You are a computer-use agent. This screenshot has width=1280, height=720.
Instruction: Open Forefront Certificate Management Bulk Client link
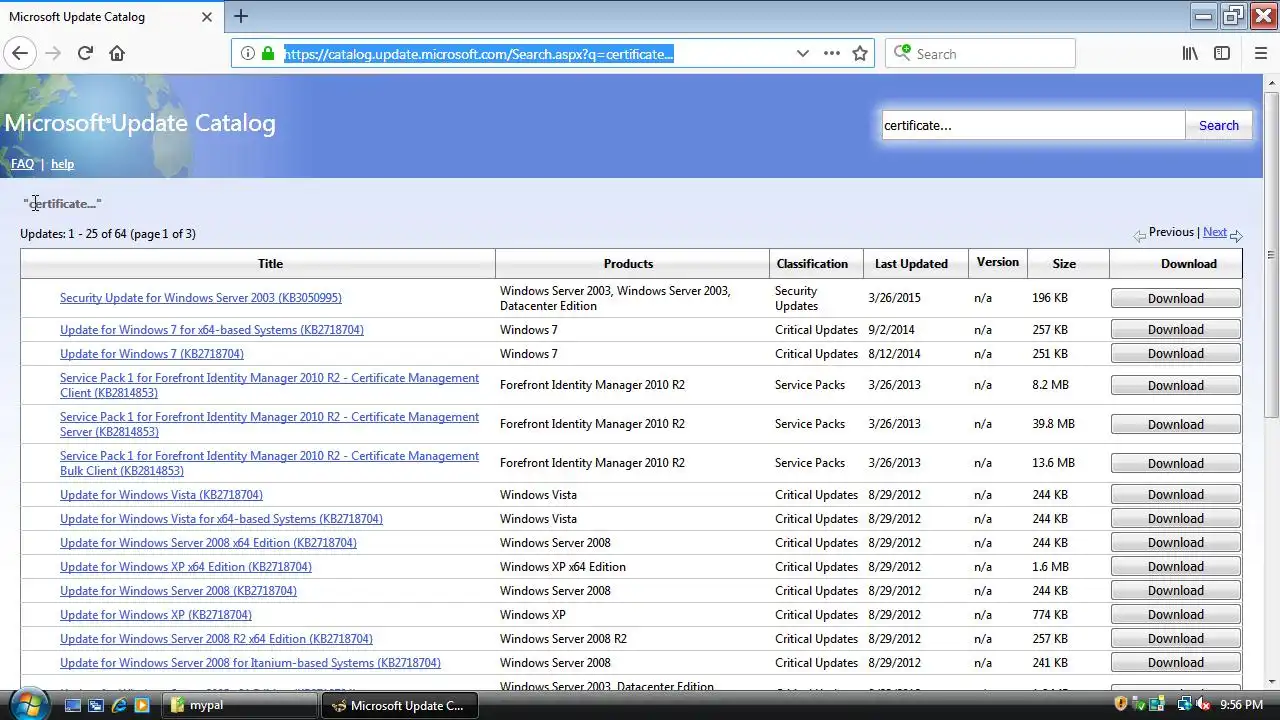pyautogui.click(x=269, y=463)
